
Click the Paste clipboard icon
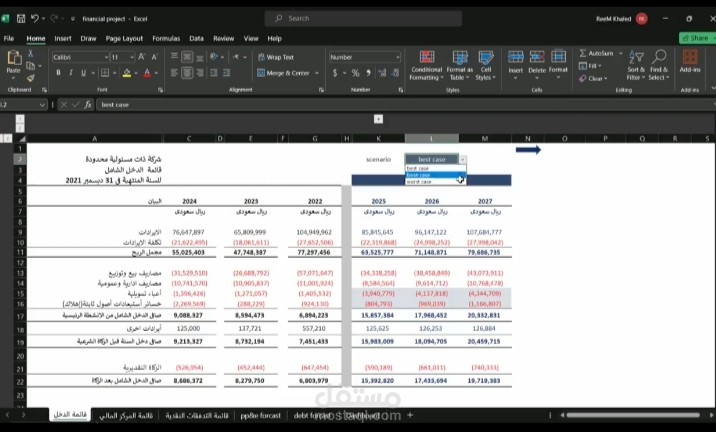14,58
